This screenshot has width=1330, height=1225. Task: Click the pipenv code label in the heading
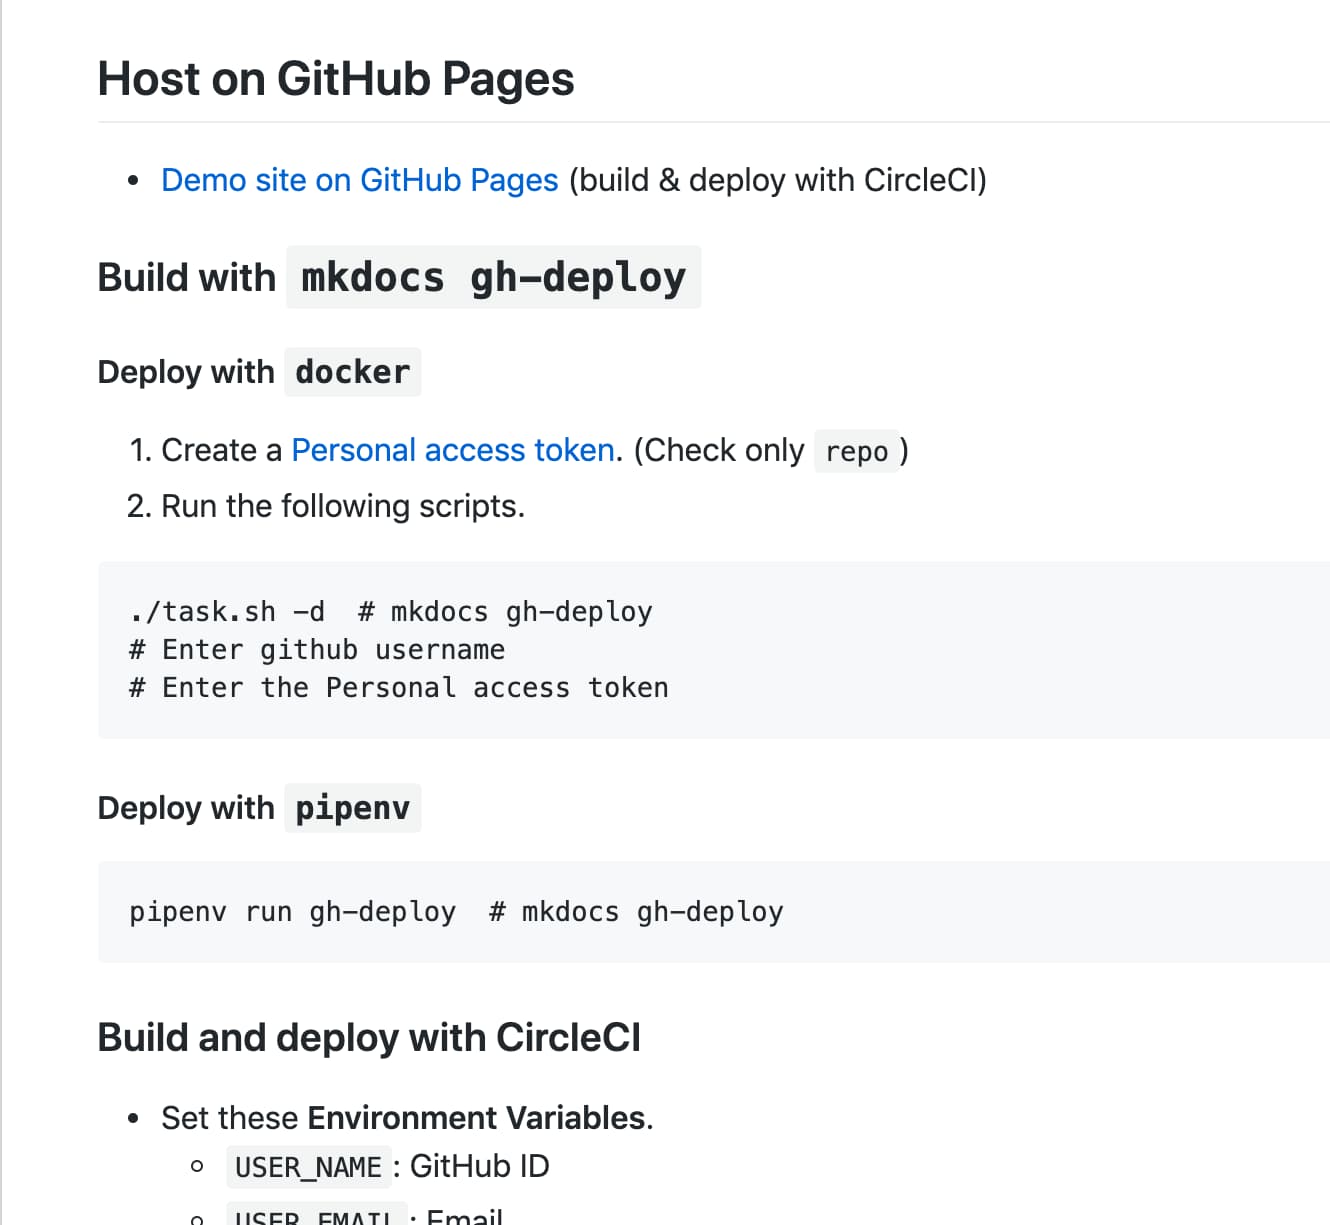point(352,808)
